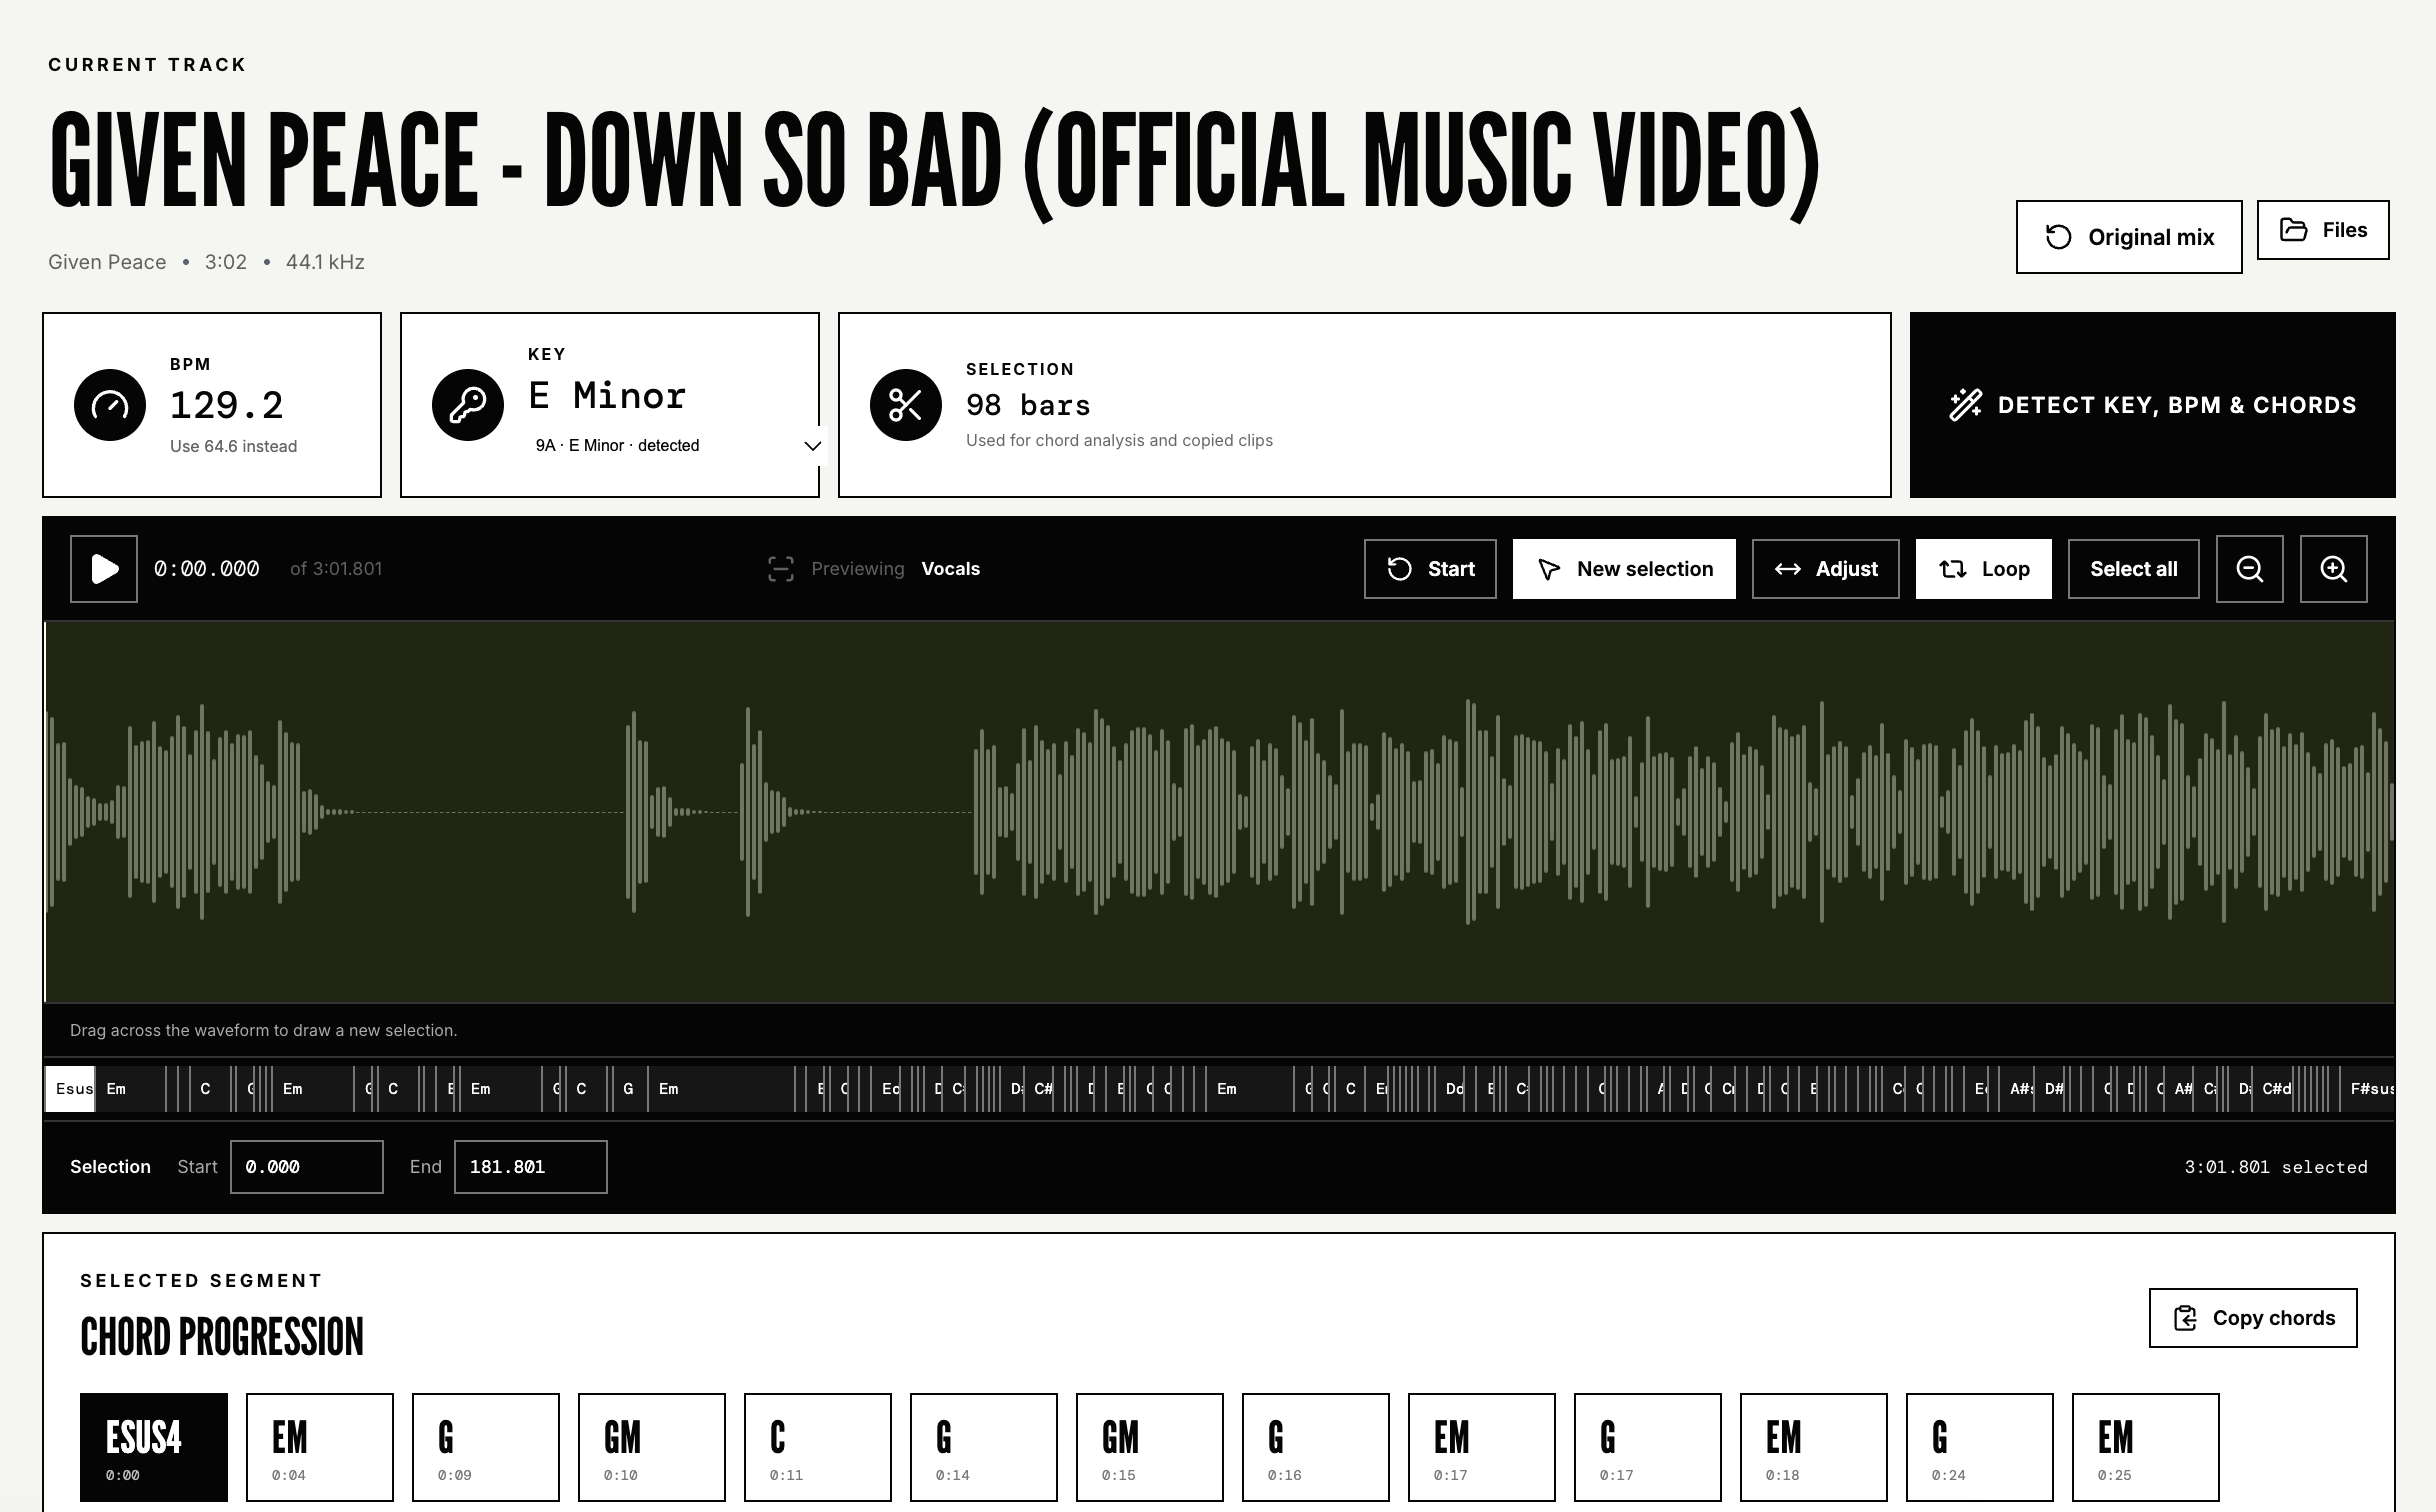Click on the audio waveform display
This screenshot has width=2436, height=1512.
pyautogui.click(x=1219, y=811)
